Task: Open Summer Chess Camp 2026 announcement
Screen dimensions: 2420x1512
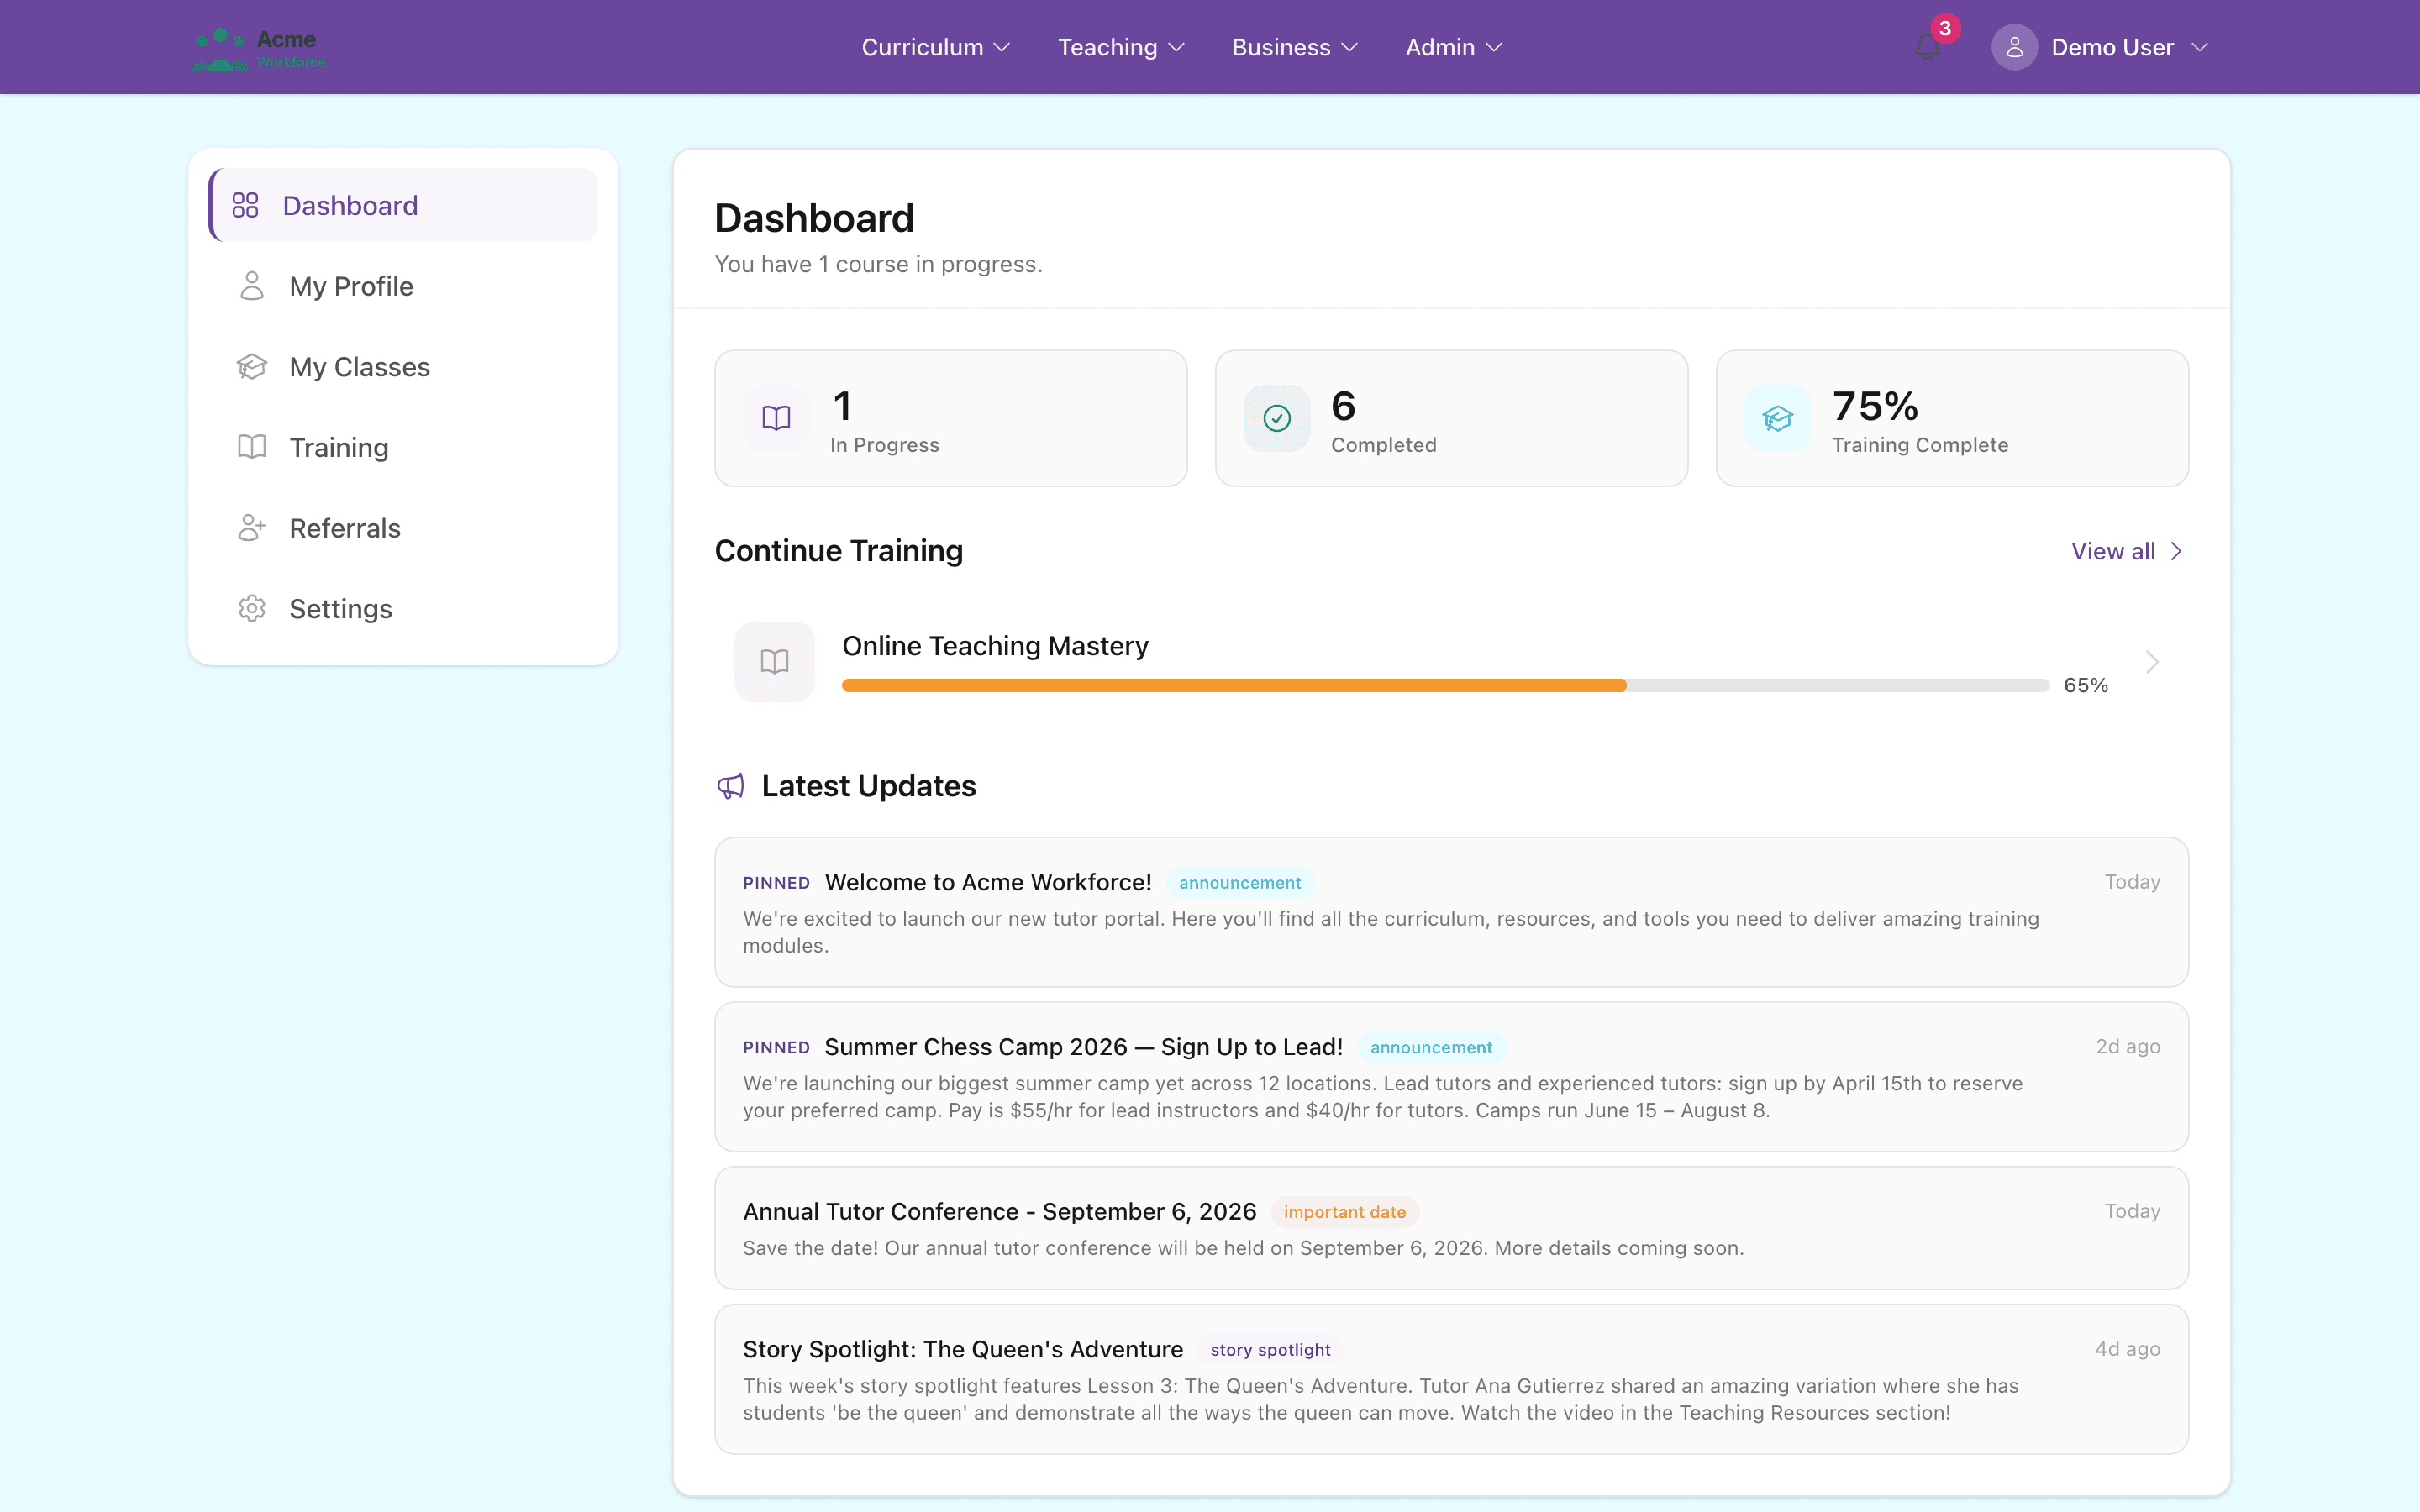Action: tap(1451, 1077)
